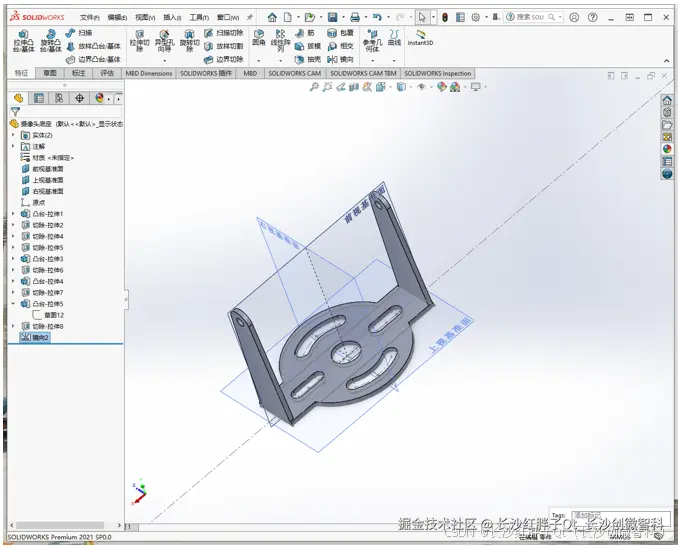
Task: Switch to the 评估 evaluate ribbon tab
Action: point(107,73)
